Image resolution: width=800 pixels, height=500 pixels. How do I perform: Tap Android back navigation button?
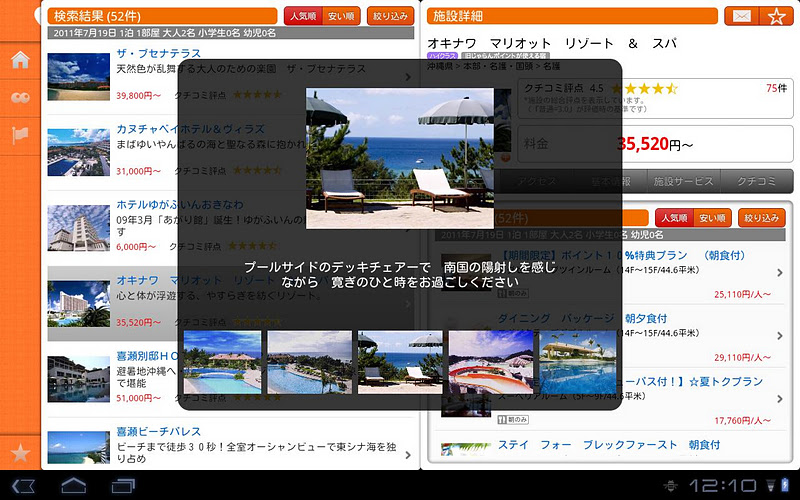(23, 486)
